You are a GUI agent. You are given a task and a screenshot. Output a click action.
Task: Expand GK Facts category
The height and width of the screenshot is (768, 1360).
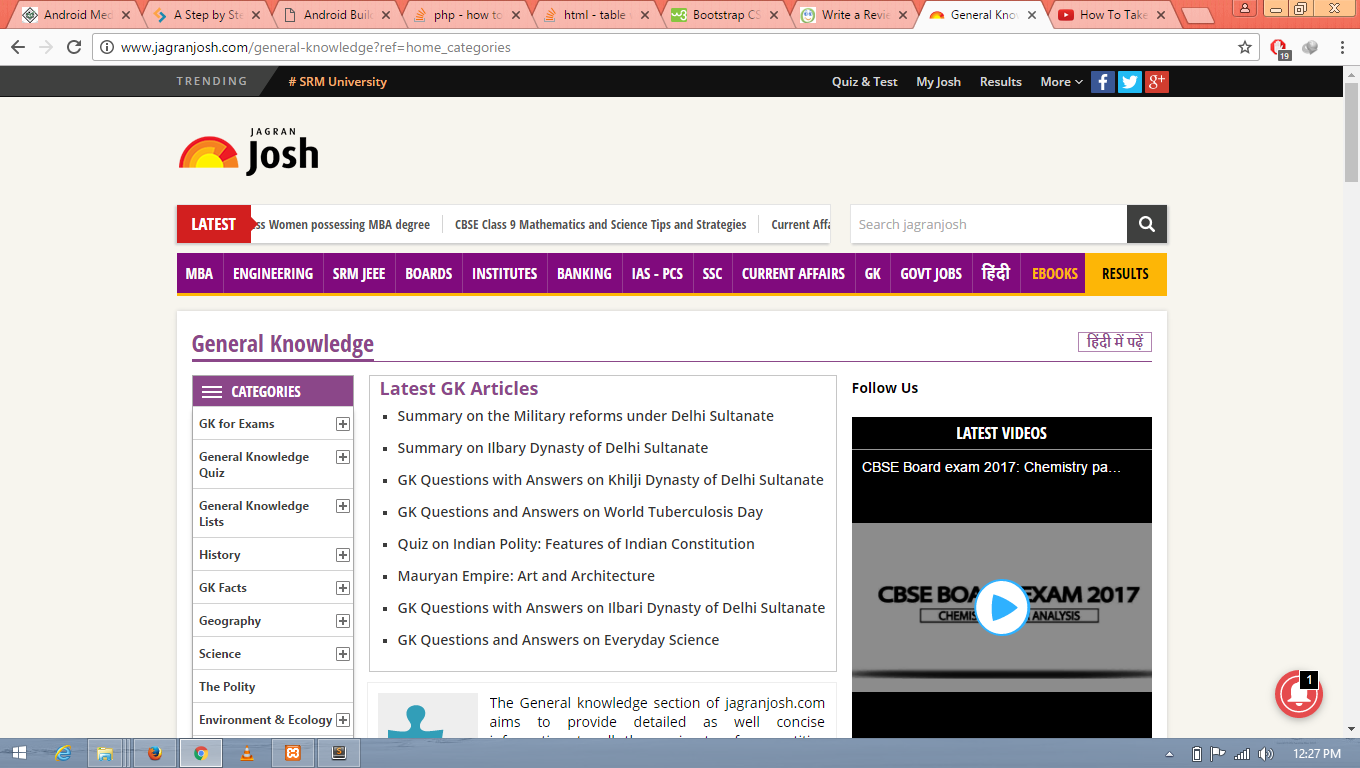tap(343, 588)
